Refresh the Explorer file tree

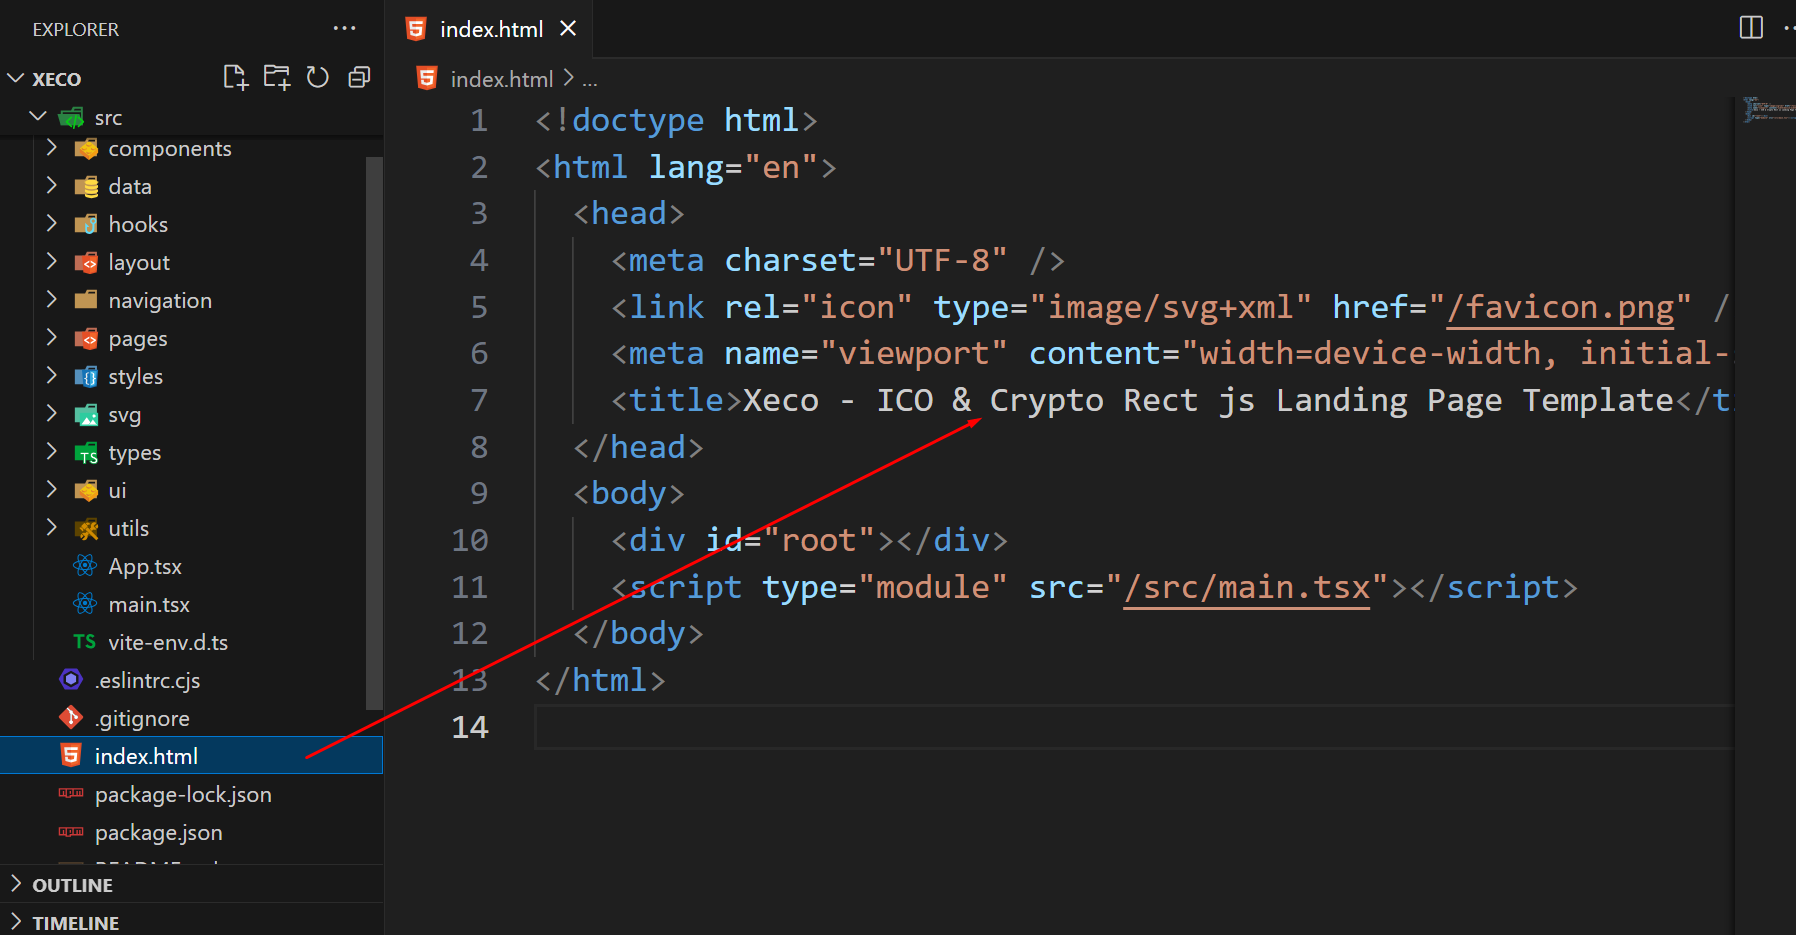[x=318, y=78]
